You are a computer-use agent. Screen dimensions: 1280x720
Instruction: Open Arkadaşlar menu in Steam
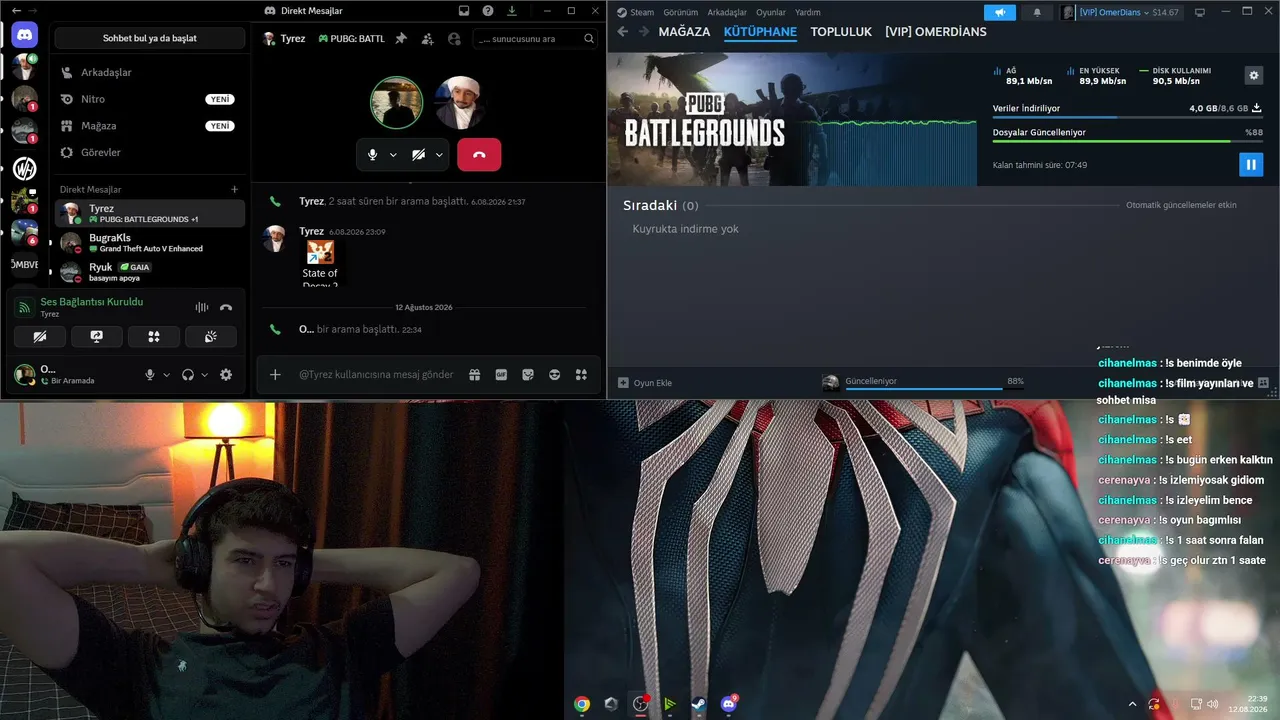pos(727,12)
